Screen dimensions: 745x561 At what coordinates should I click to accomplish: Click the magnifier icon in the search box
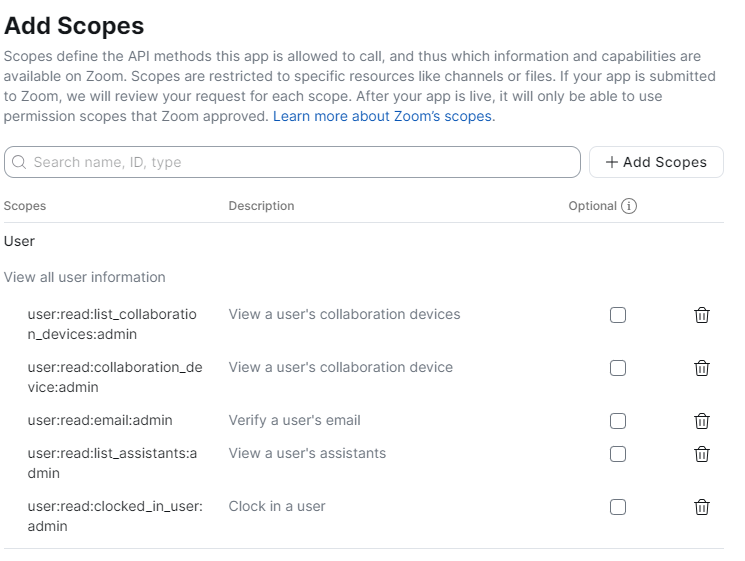(x=19, y=162)
